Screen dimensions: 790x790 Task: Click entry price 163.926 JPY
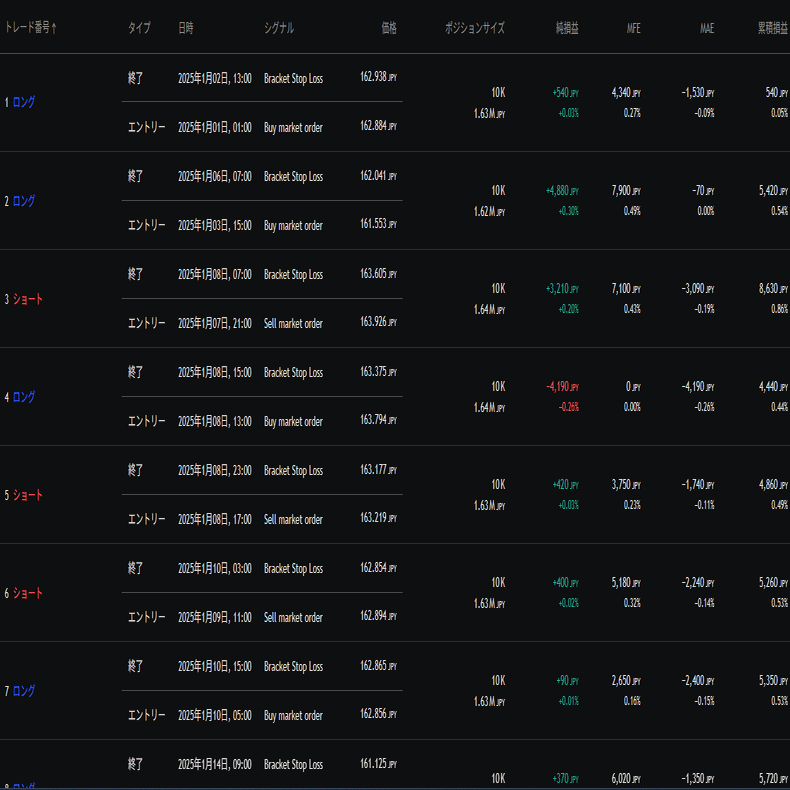tap(378, 321)
